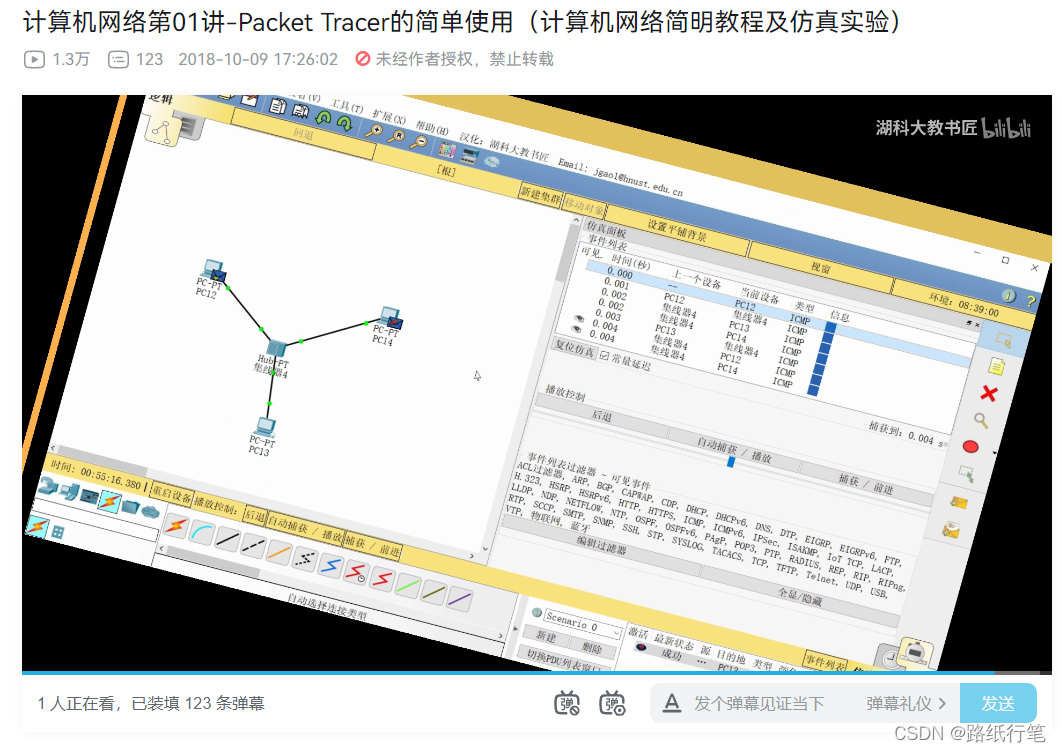Click the 新建 scenario button
Viewport: 1061px width, 752px height.
545,636
